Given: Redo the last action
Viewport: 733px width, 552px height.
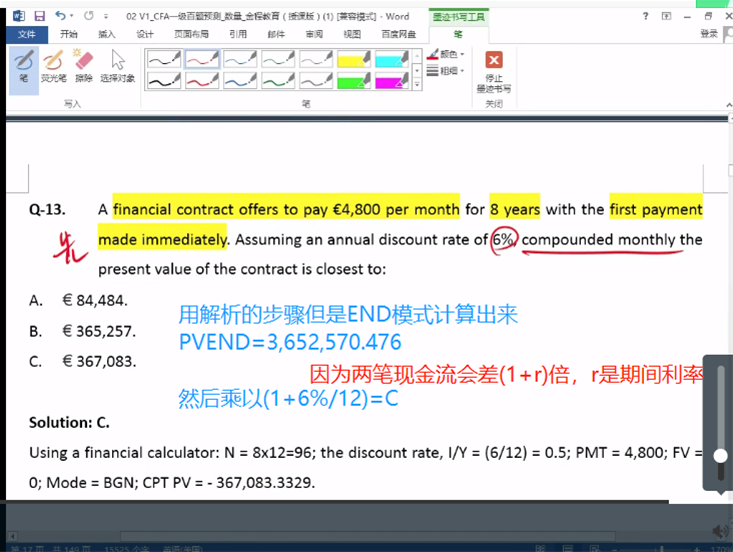Looking at the screenshot, I should (x=88, y=16).
